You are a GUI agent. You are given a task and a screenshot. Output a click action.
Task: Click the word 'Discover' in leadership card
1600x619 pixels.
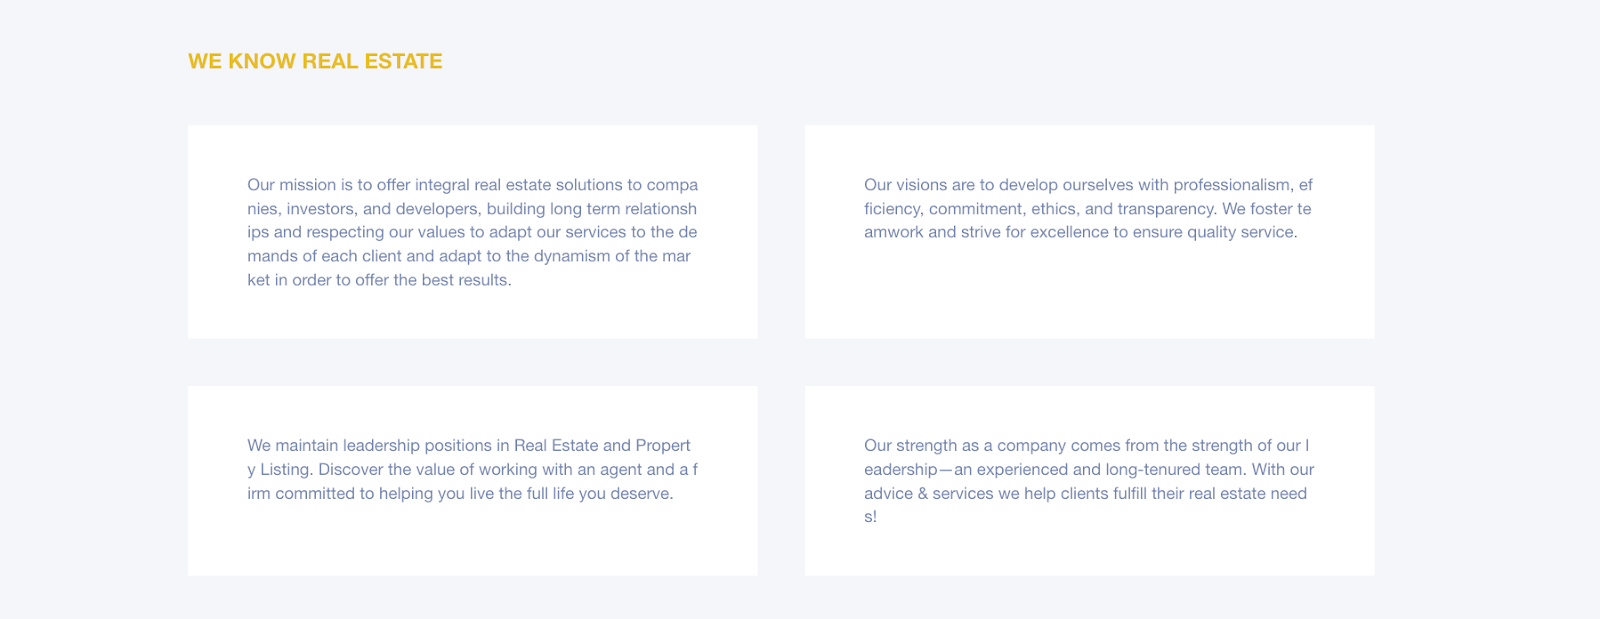[x=350, y=470]
